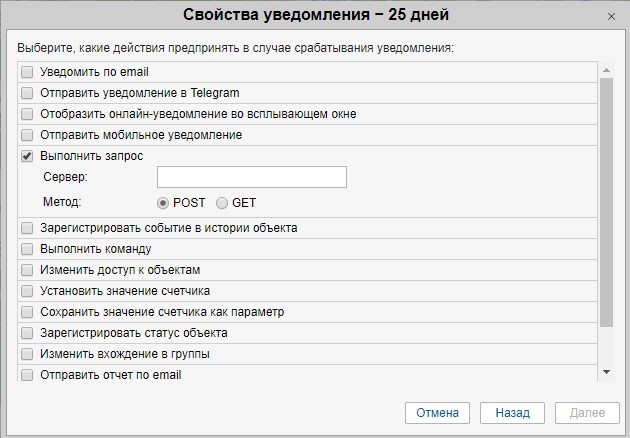Close the notification properties dialog
Screen dimensions: 630x438
pyautogui.click(x=611, y=17)
